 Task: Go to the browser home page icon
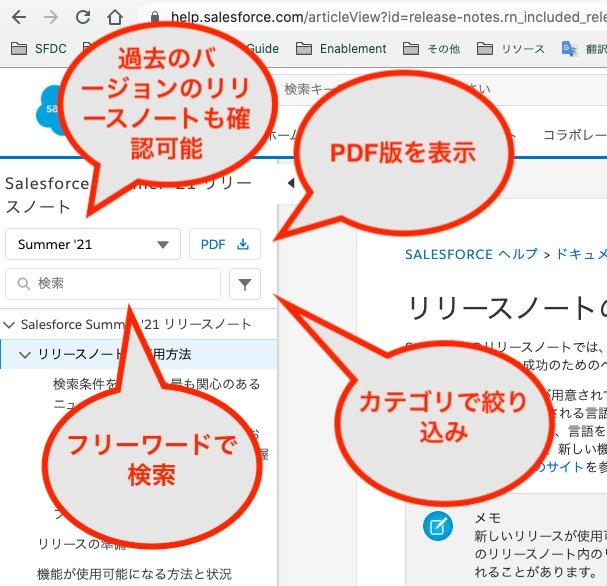(115, 17)
